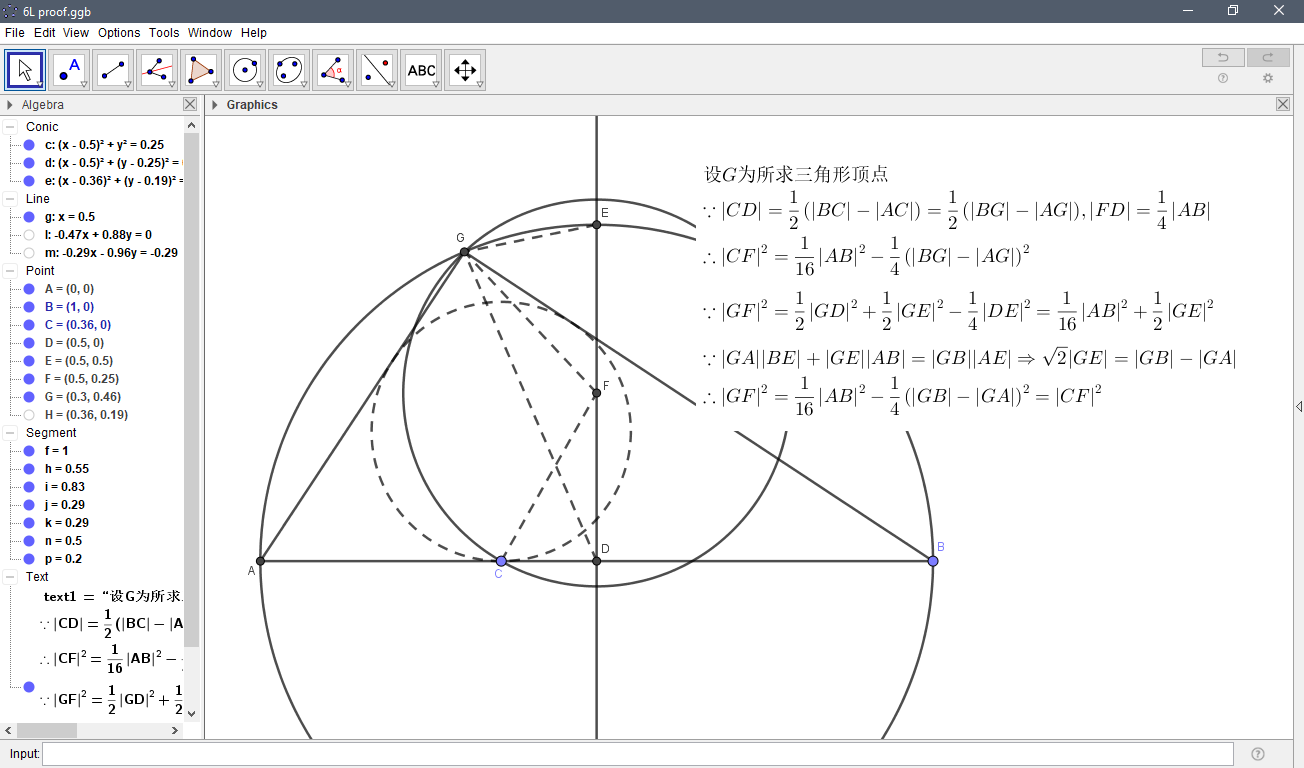
Task: Open the Edit menu
Action: pos(45,33)
